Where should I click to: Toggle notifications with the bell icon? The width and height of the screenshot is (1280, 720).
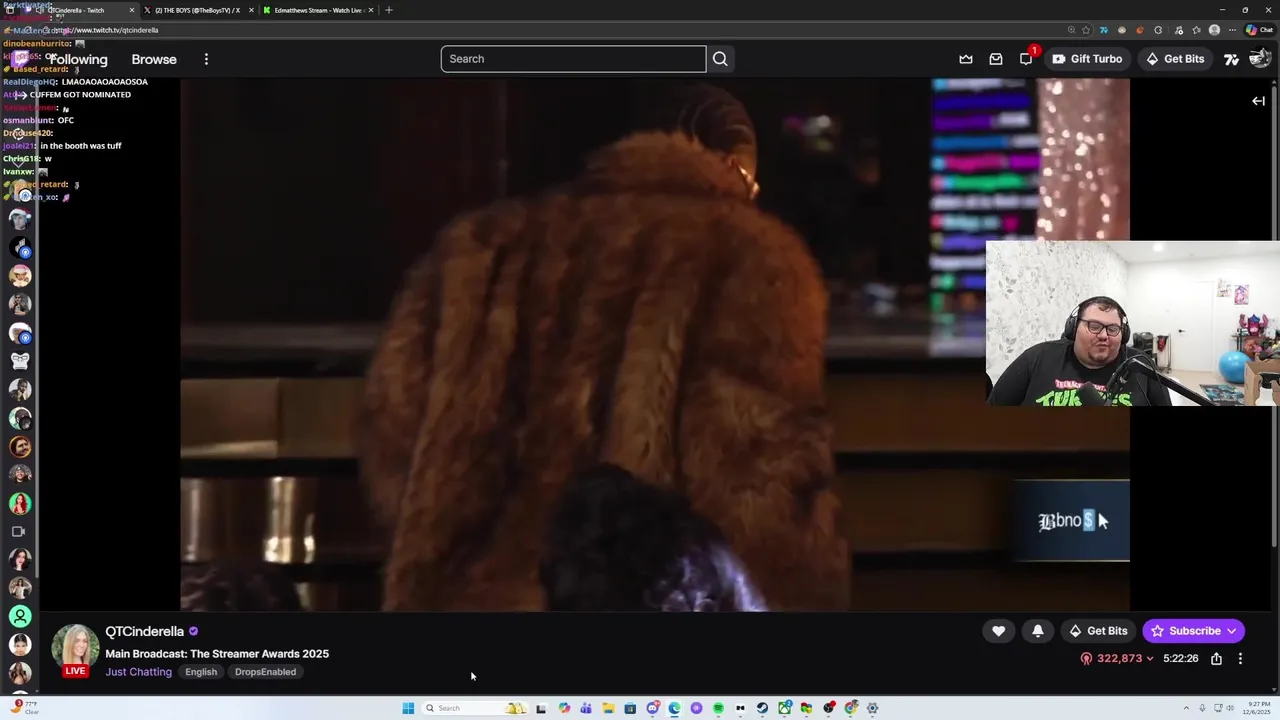click(1038, 631)
